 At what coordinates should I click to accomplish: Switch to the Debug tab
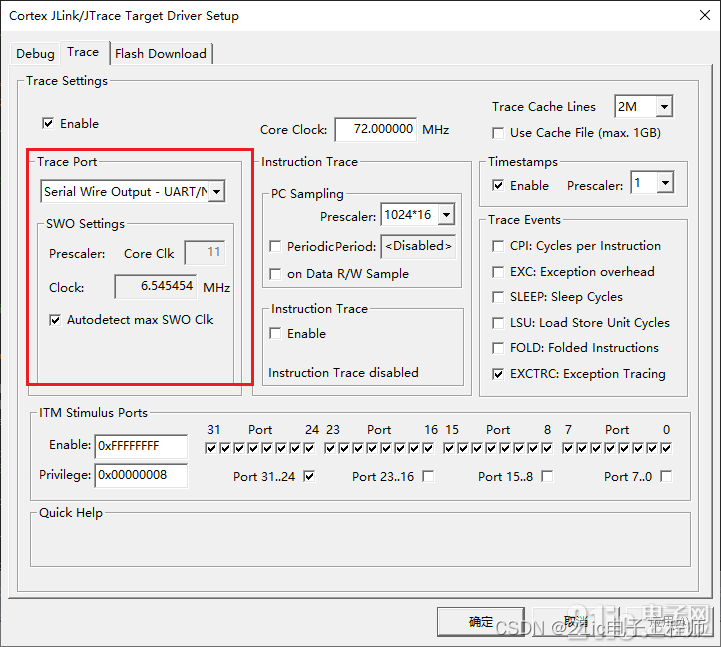click(35, 53)
